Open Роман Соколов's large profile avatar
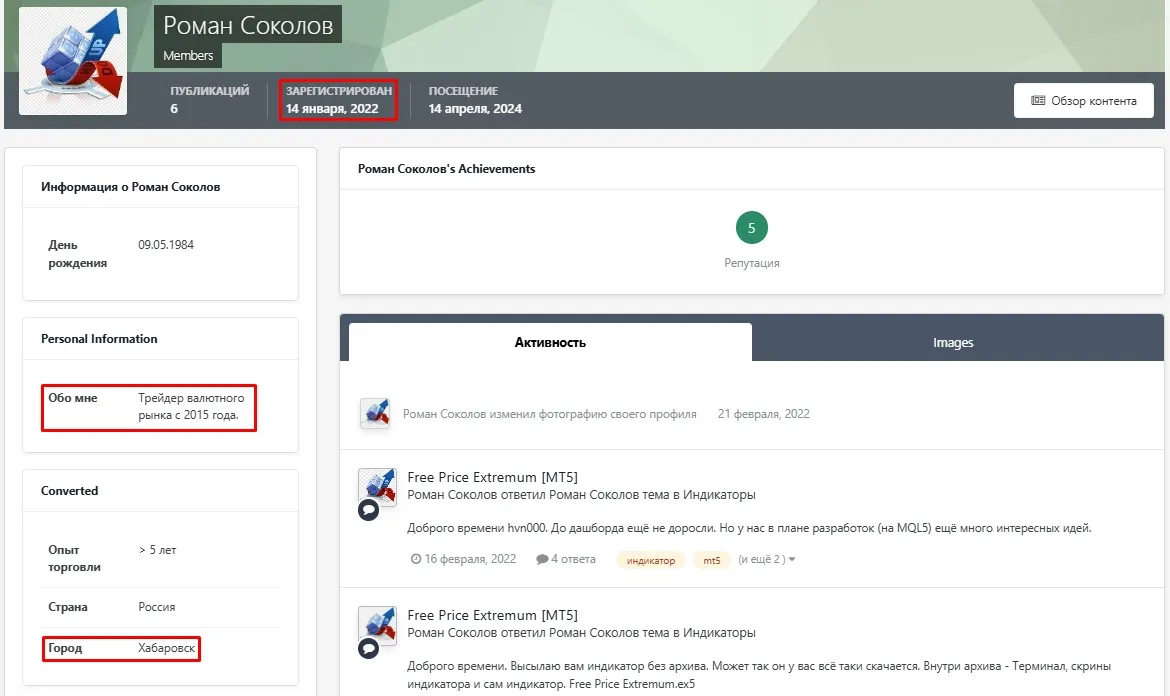 [73, 61]
